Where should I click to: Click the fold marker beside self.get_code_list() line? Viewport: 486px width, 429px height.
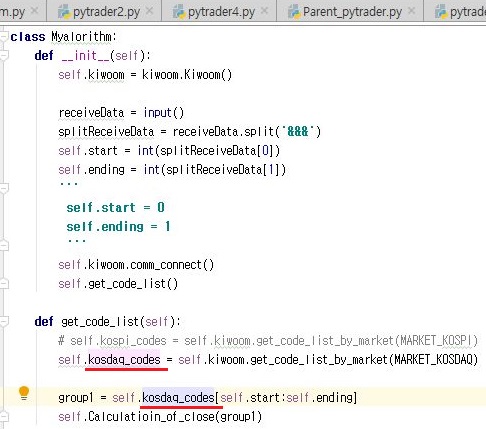tap(4, 284)
